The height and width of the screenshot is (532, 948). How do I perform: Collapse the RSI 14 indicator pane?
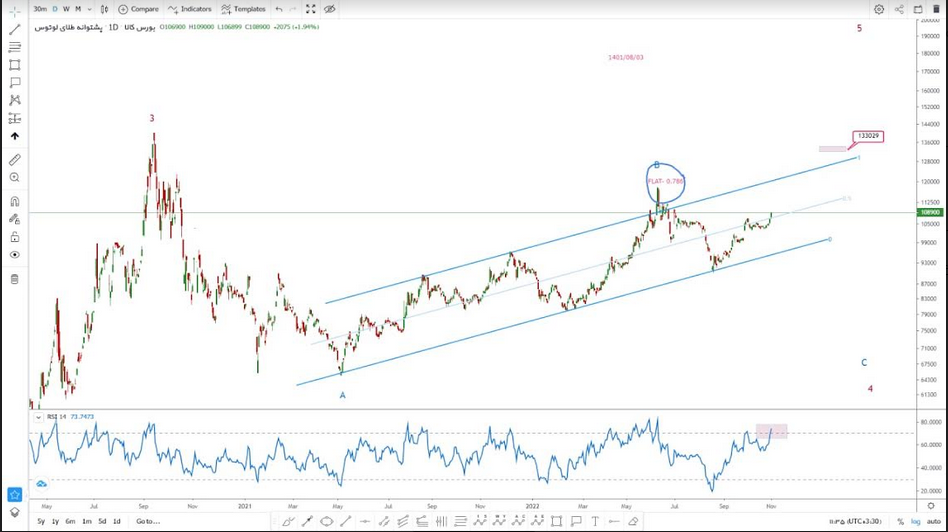click(x=38, y=418)
